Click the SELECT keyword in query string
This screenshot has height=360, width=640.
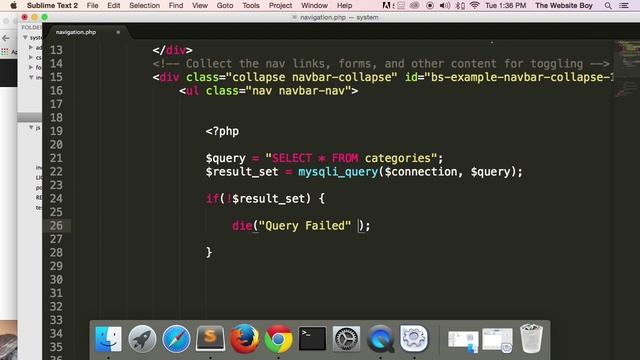click(x=292, y=158)
